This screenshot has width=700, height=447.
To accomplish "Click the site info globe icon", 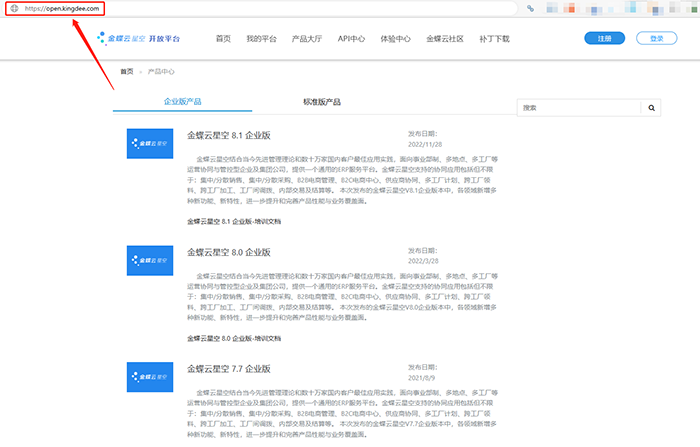I will [x=14, y=8].
